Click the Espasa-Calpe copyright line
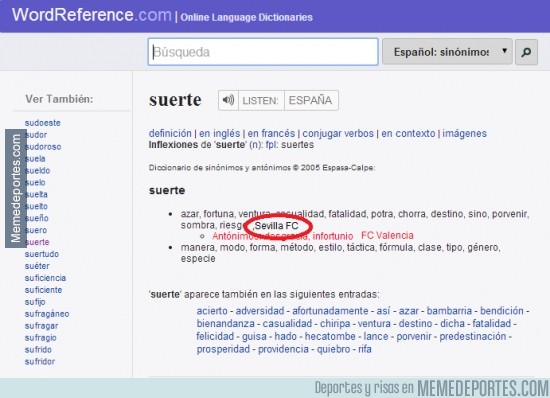This screenshot has height=398, width=550. pos(262,168)
